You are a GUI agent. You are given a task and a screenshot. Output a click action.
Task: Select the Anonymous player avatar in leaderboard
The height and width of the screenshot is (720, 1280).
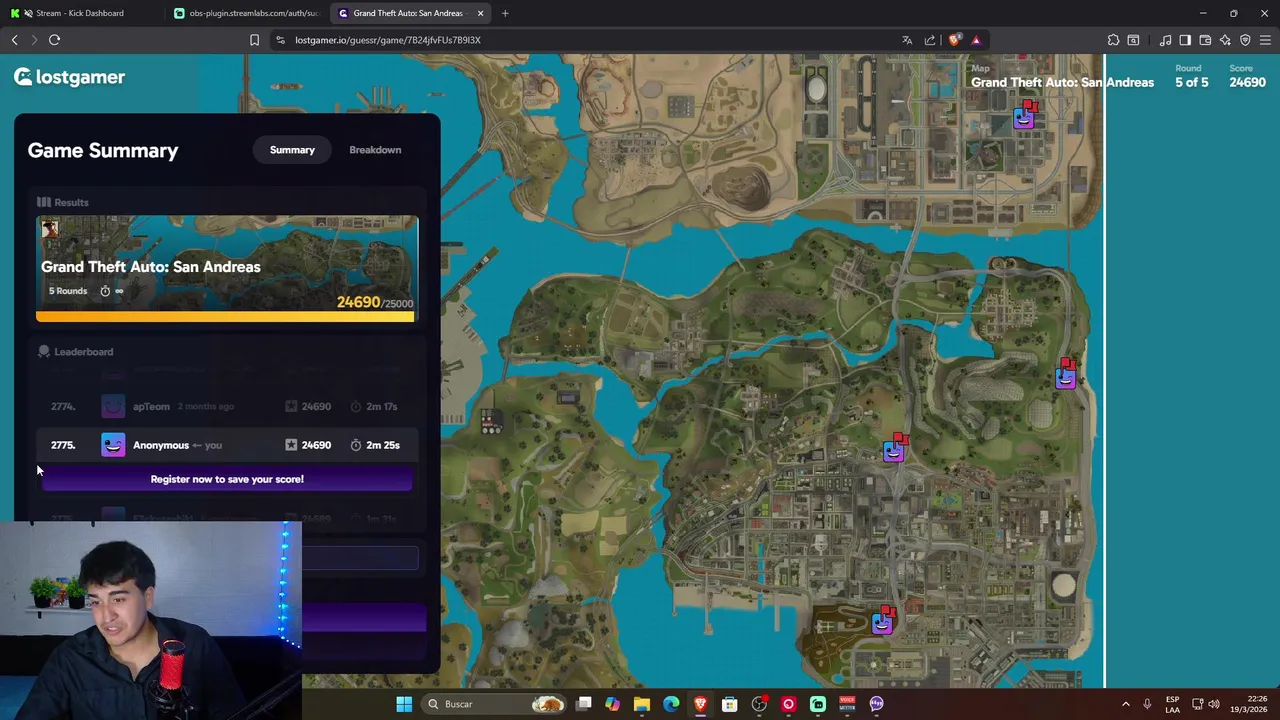[113, 445]
